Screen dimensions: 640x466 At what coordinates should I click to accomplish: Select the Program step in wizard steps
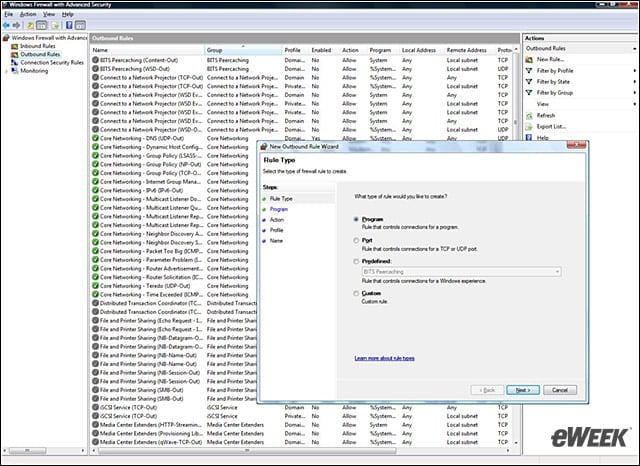[279, 209]
